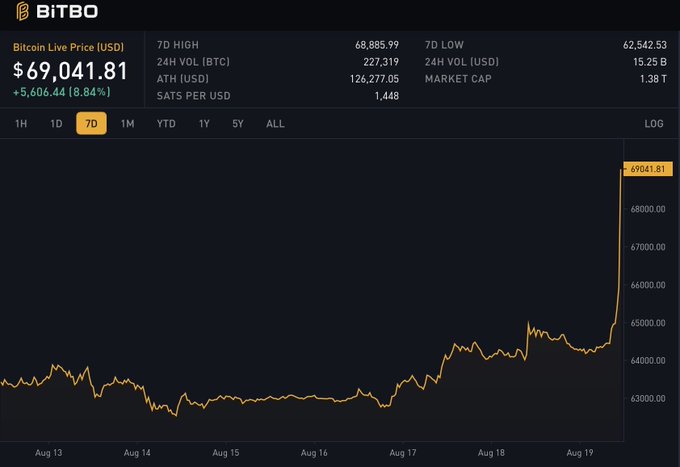Screen dimensions: 680x467
Task: Click the MARKET CAP value 1.38 T
Action: coord(654,79)
